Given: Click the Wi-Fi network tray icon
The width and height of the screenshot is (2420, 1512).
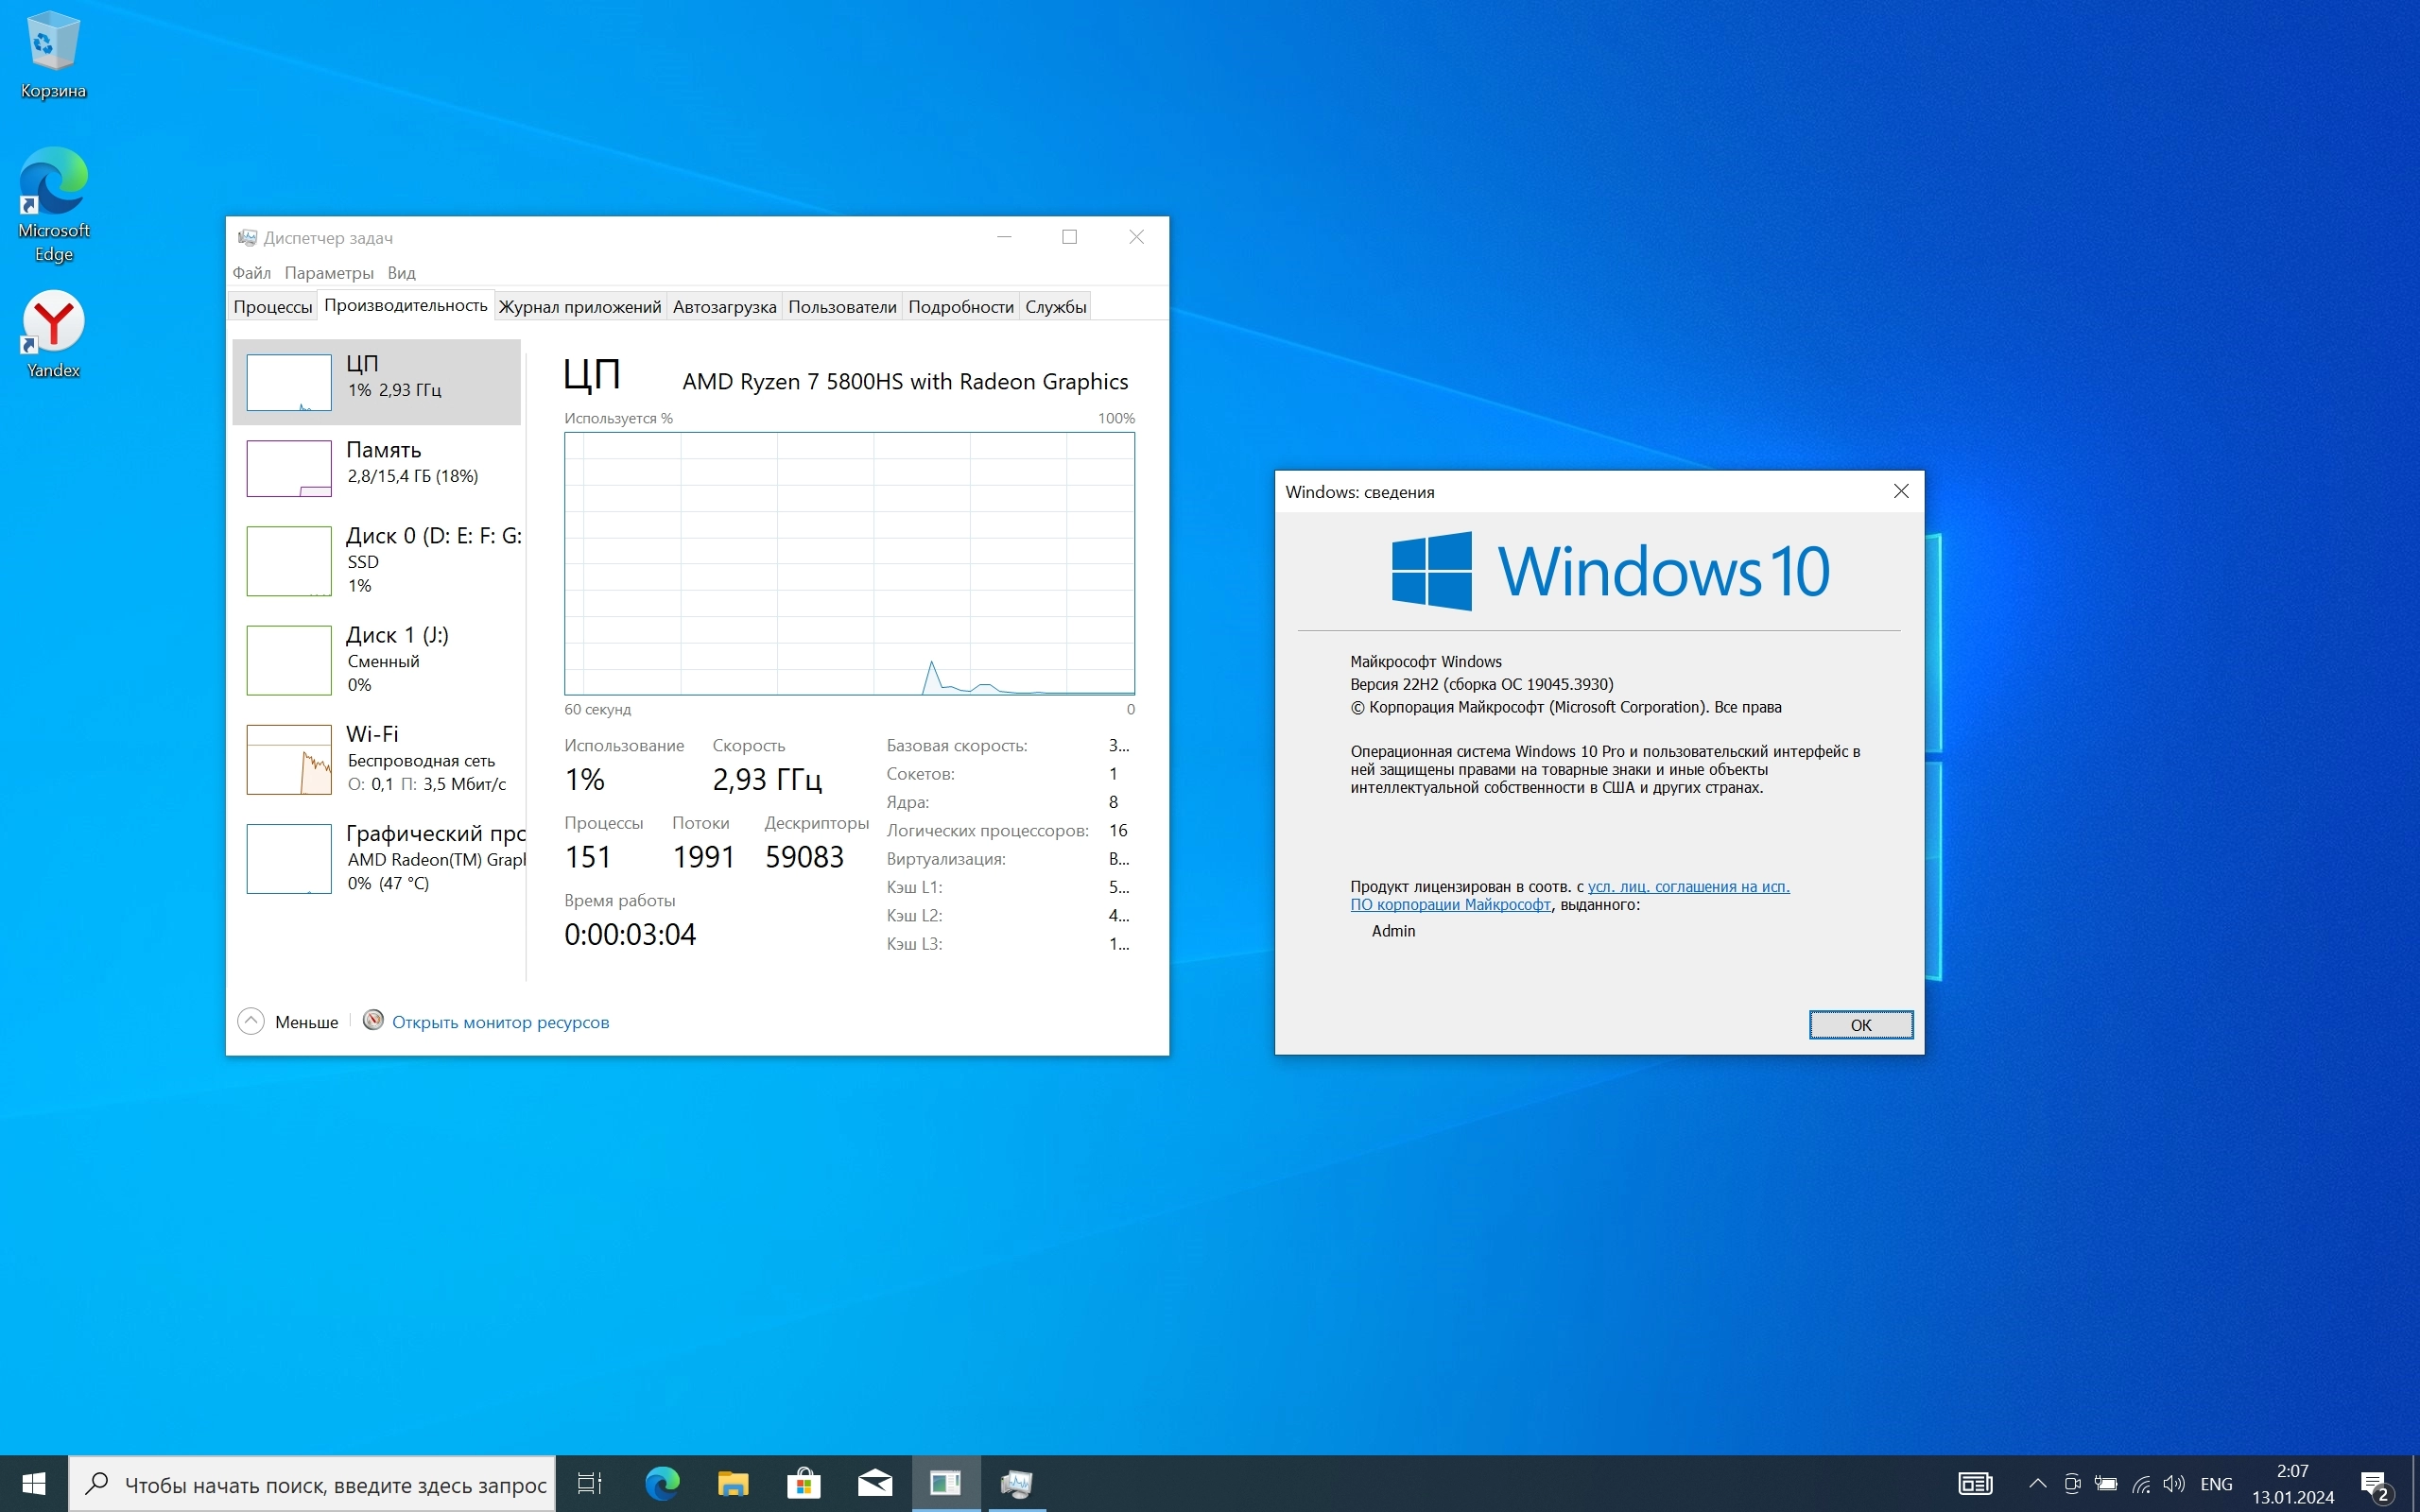Looking at the screenshot, I should tap(2141, 1484).
